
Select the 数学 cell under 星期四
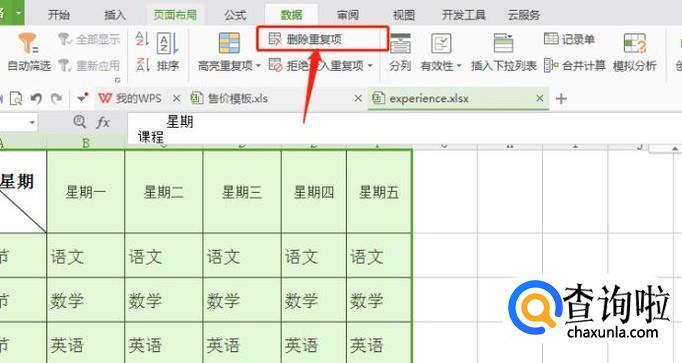coord(314,300)
